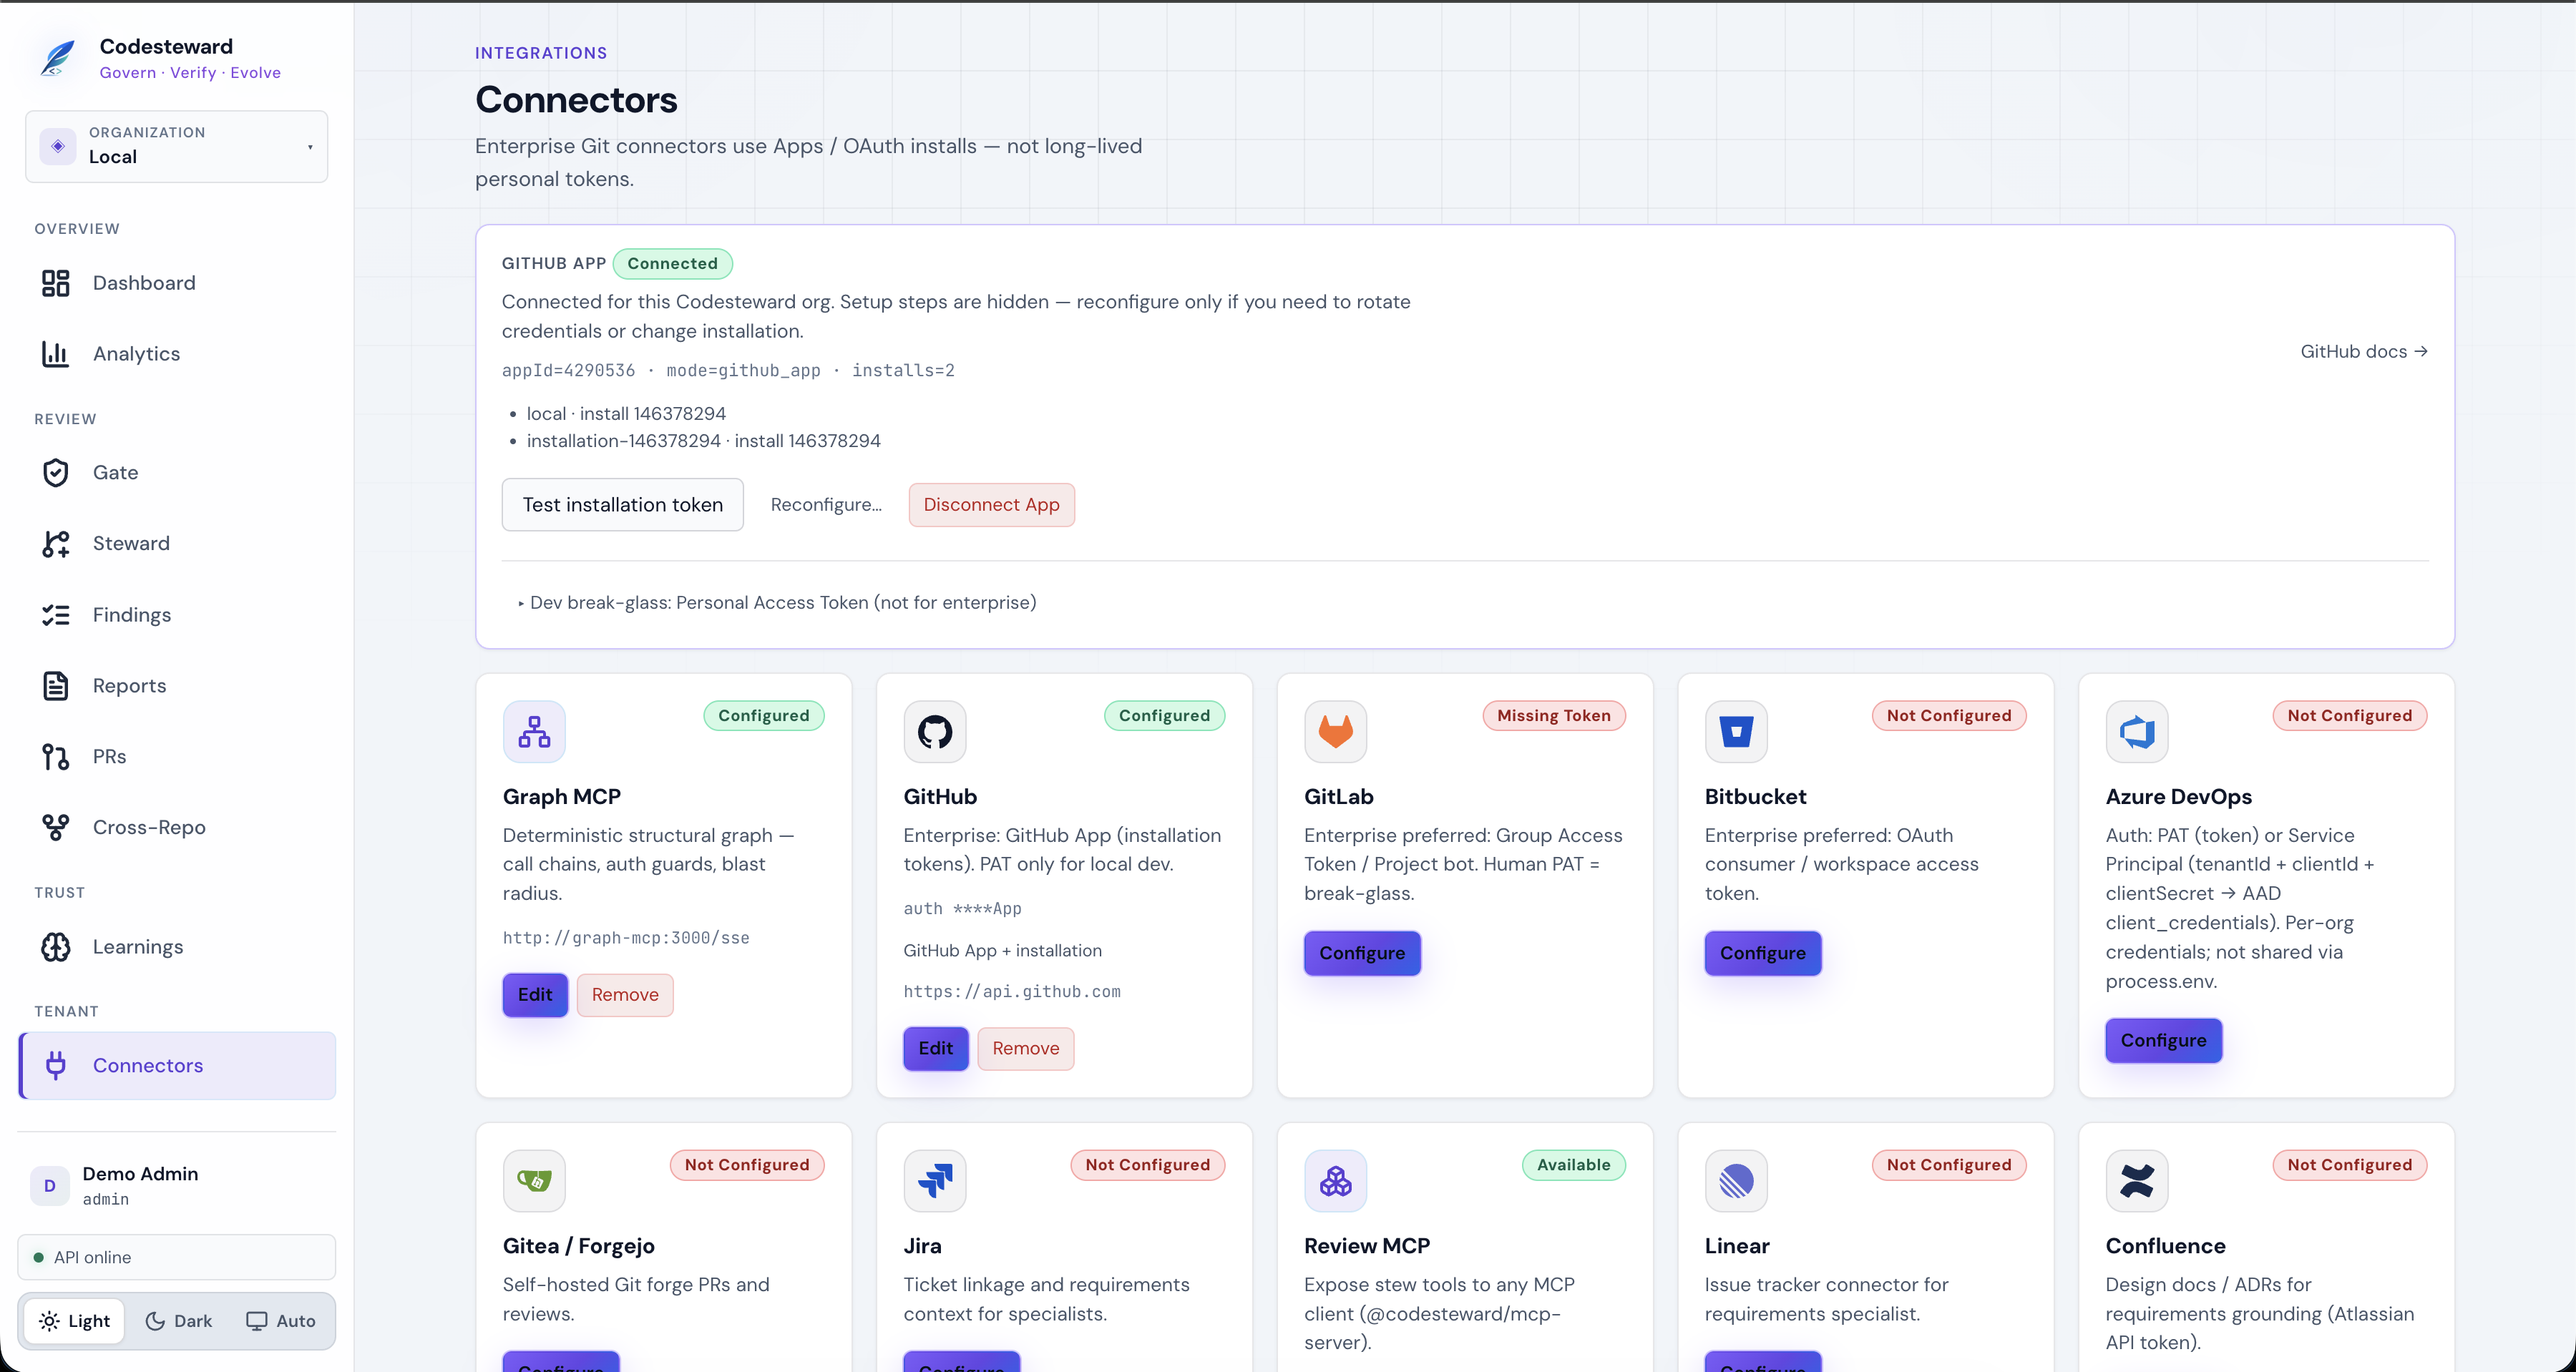Click the Connected badge for GitHub App
2576x1372 pixels.
tap(672, 264)
